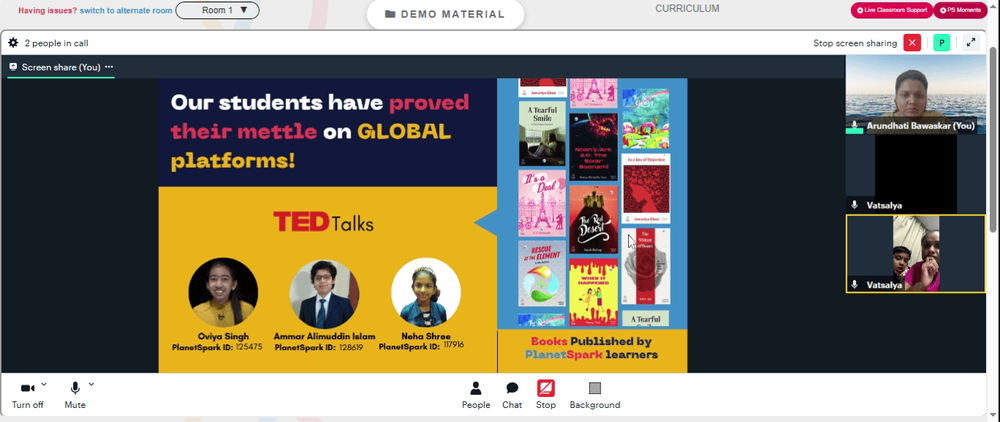Click PS Moments button
This screenshot has width=1000, height=422.
pos(960,10)
